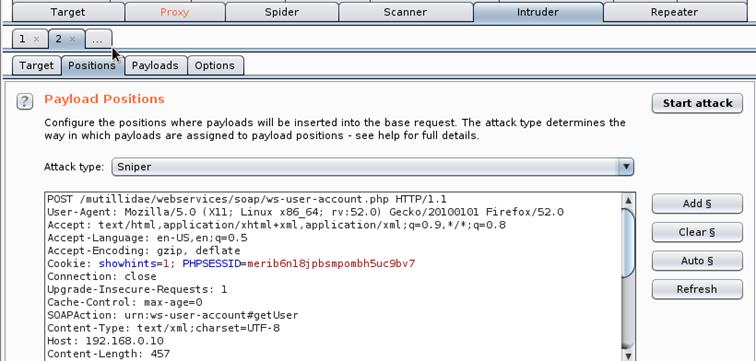This screenshot has width=756, height=361.
Task: Select the Sniper attack type combo box
Action: pos(373,167)
